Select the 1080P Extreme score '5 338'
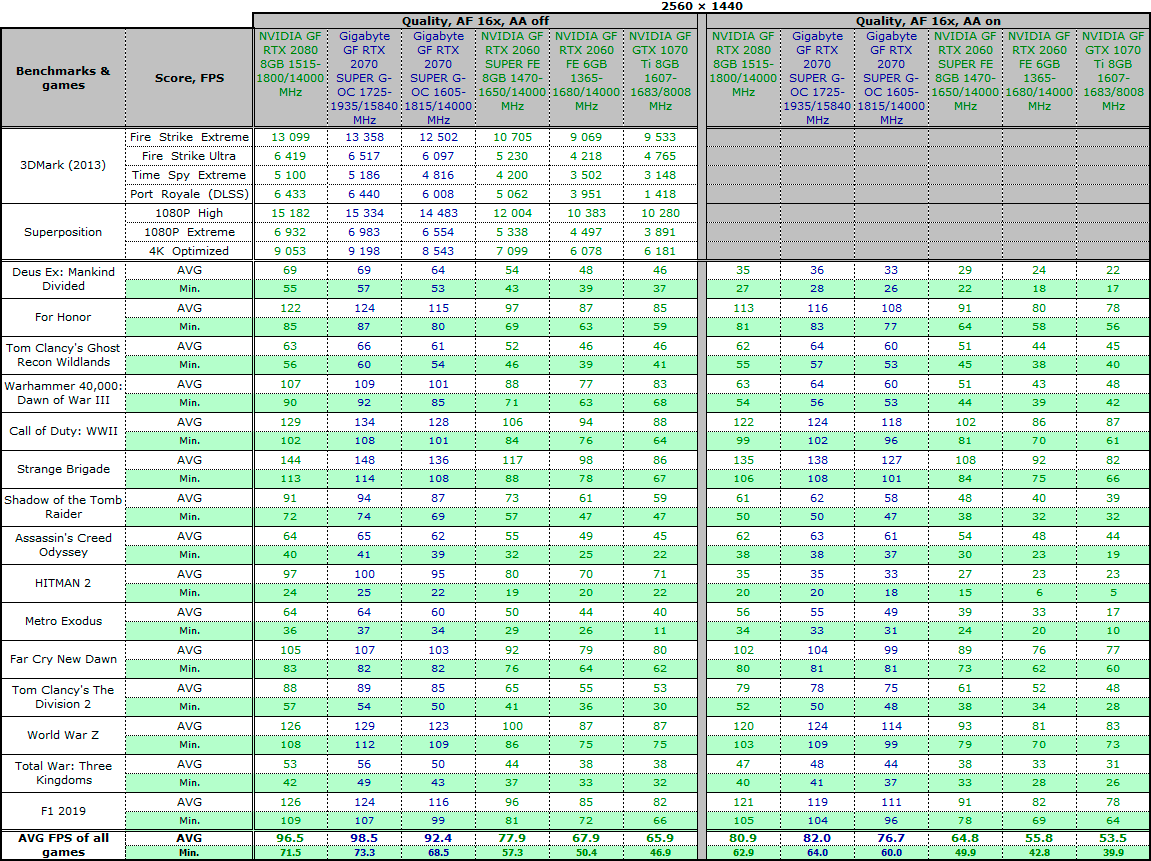Image resolution: width=1151 pixels, height=861 pixels. (x=512, y=232)
